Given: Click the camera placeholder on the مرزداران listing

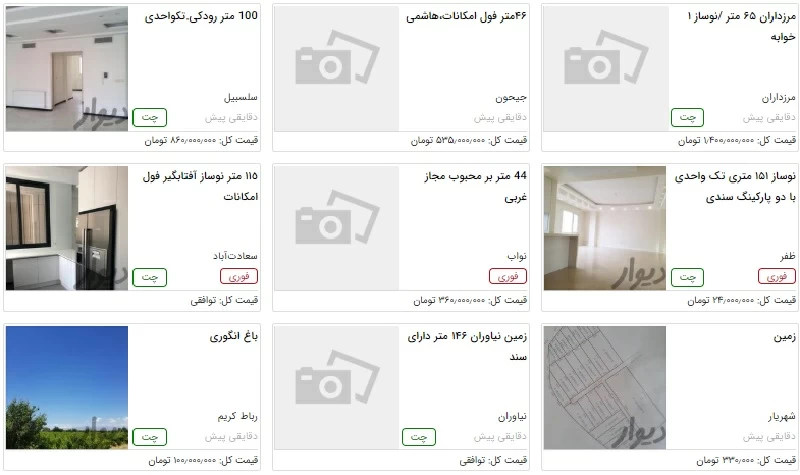Looking at the screenshot, I should [x=606, y=68].
